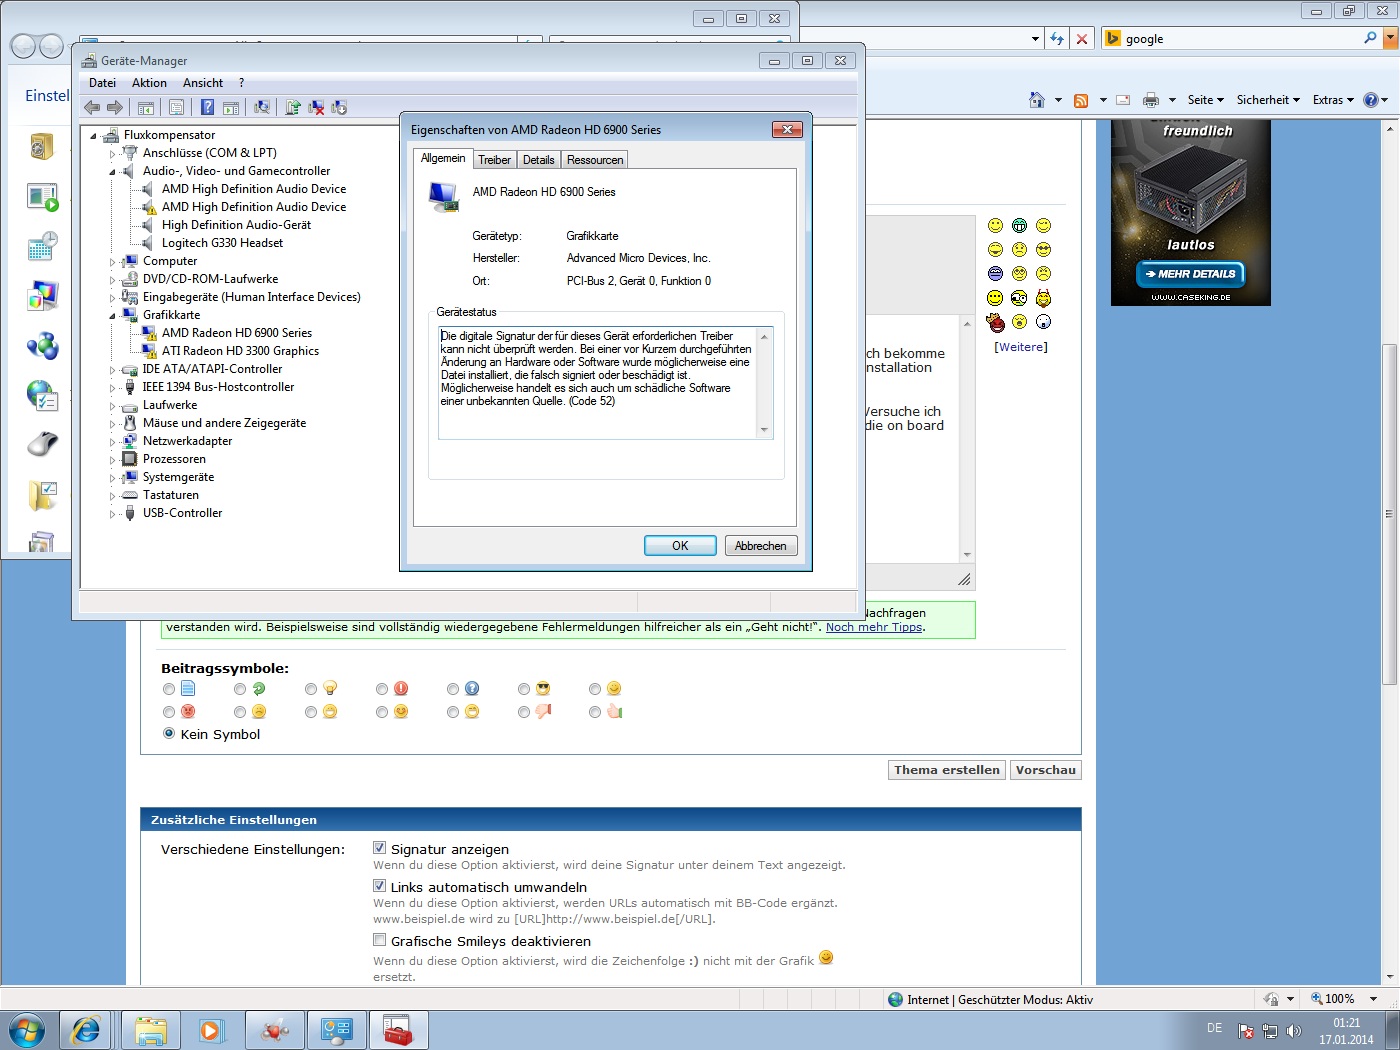Open the 'Seite' dropdown in Internet Explorer

point(1205,100)
